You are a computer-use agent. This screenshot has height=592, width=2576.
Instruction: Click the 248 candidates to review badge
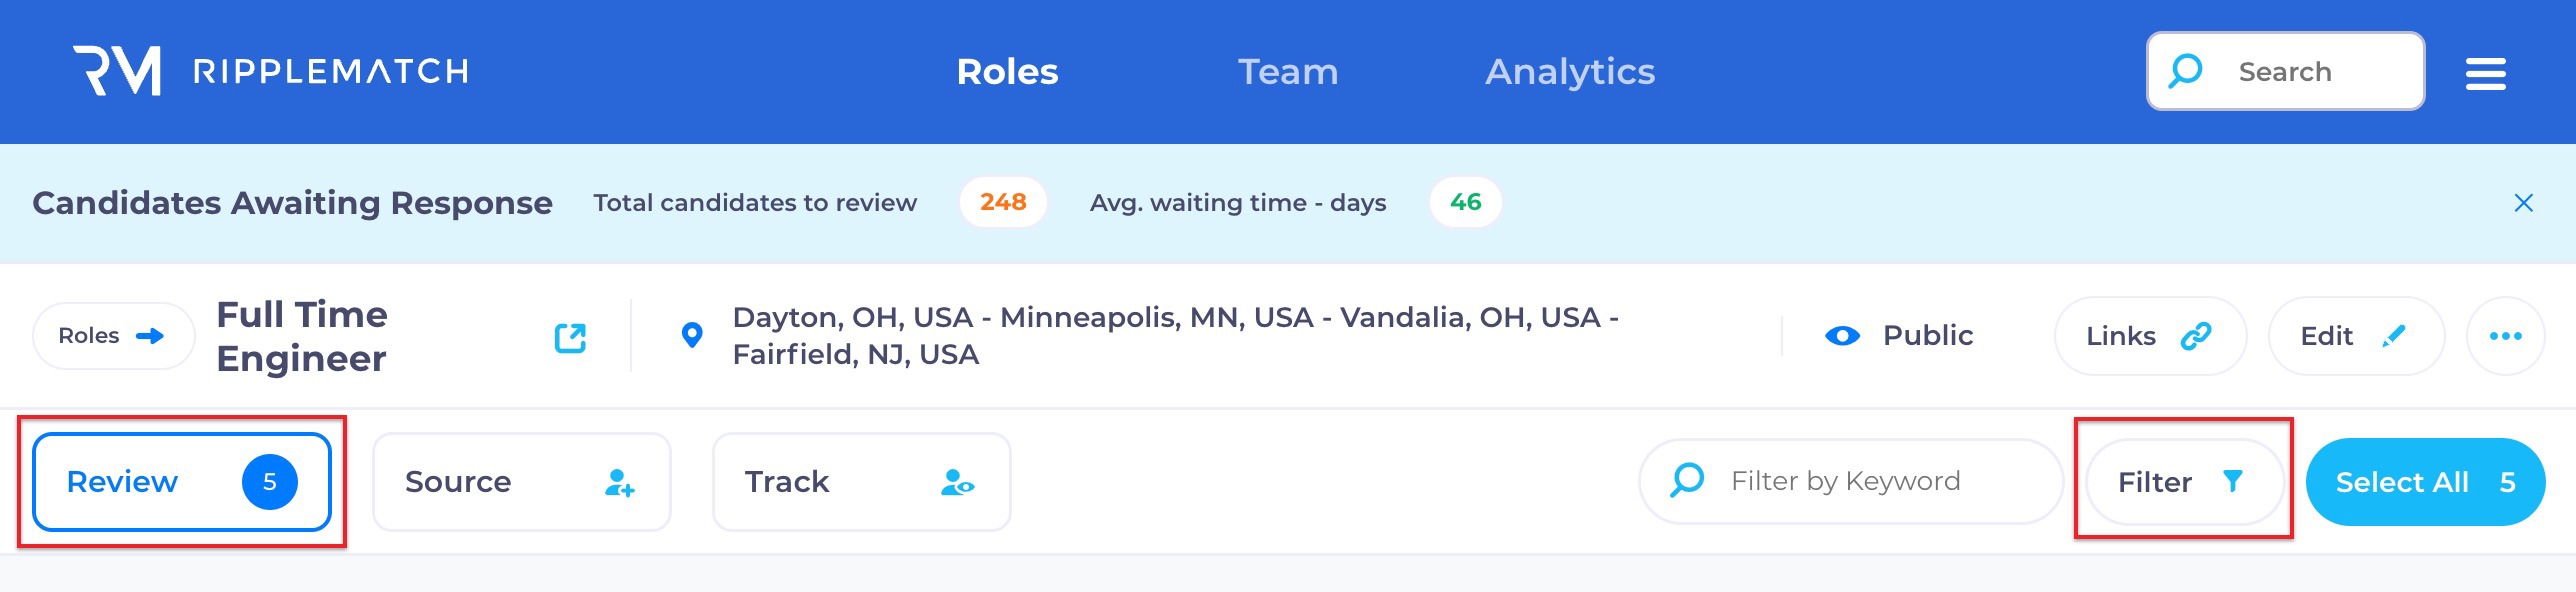[x=1002, y=203]
